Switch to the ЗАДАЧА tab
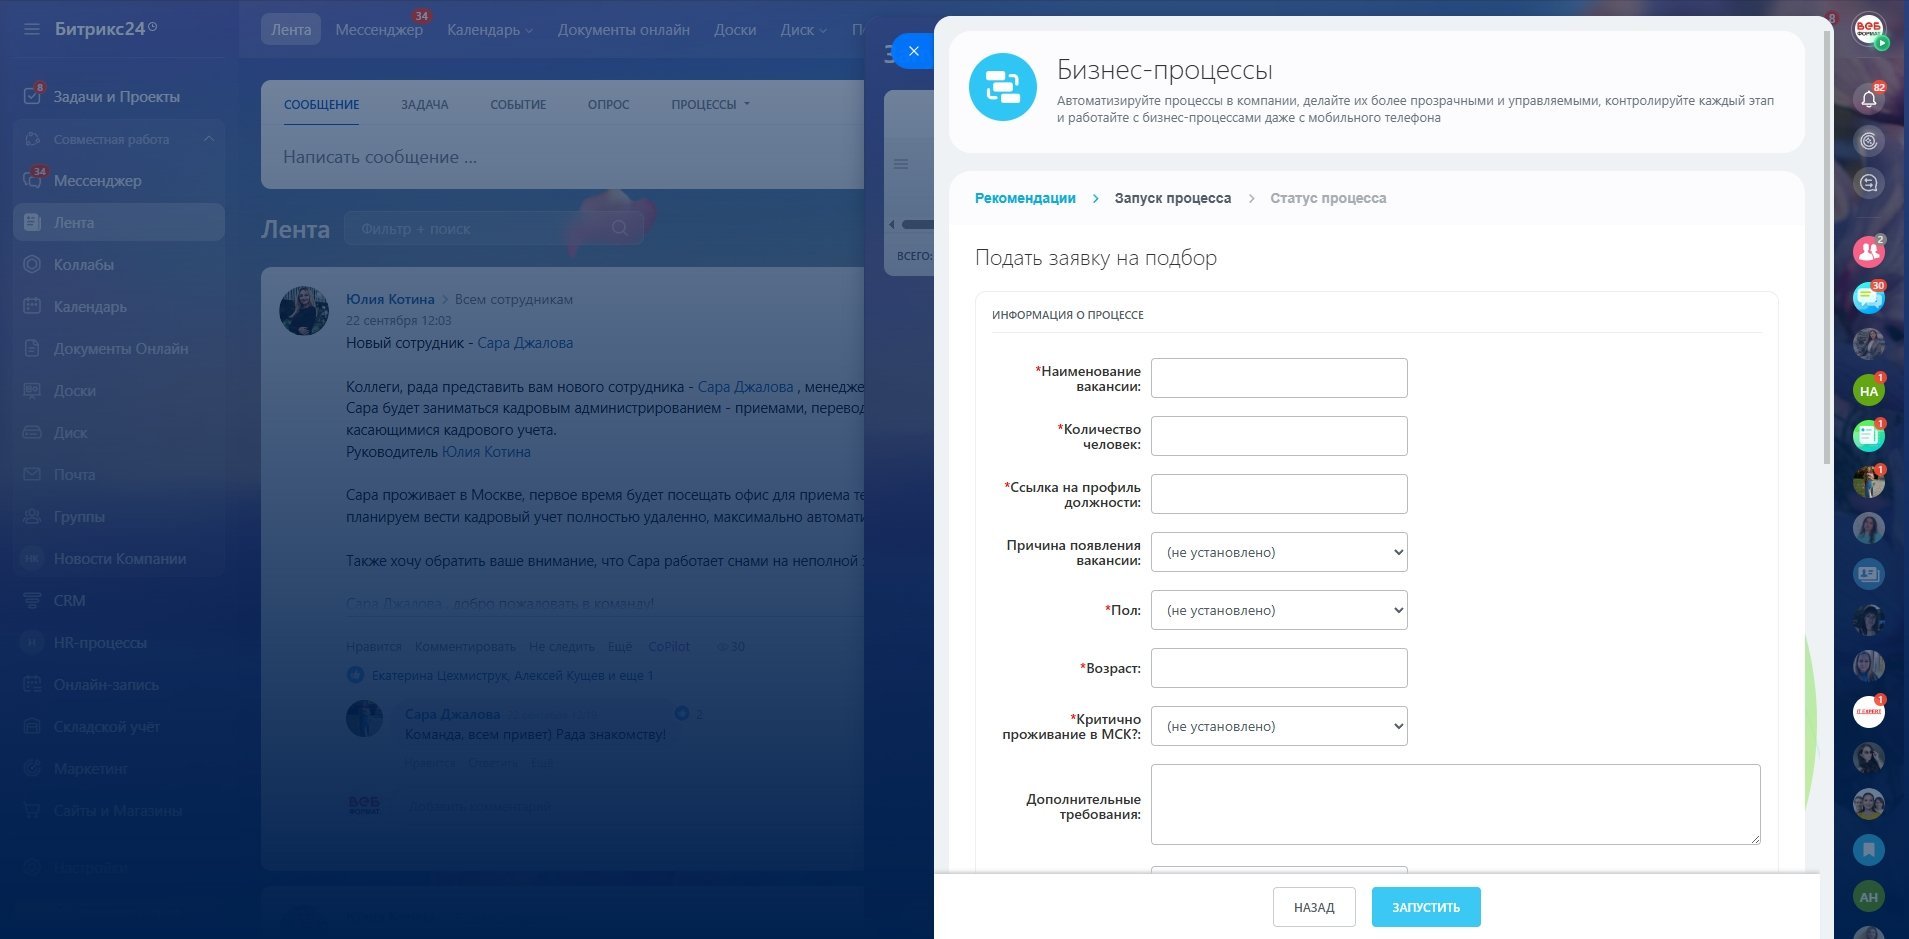This screenshot has width=1909, height=939. (425, 104)
